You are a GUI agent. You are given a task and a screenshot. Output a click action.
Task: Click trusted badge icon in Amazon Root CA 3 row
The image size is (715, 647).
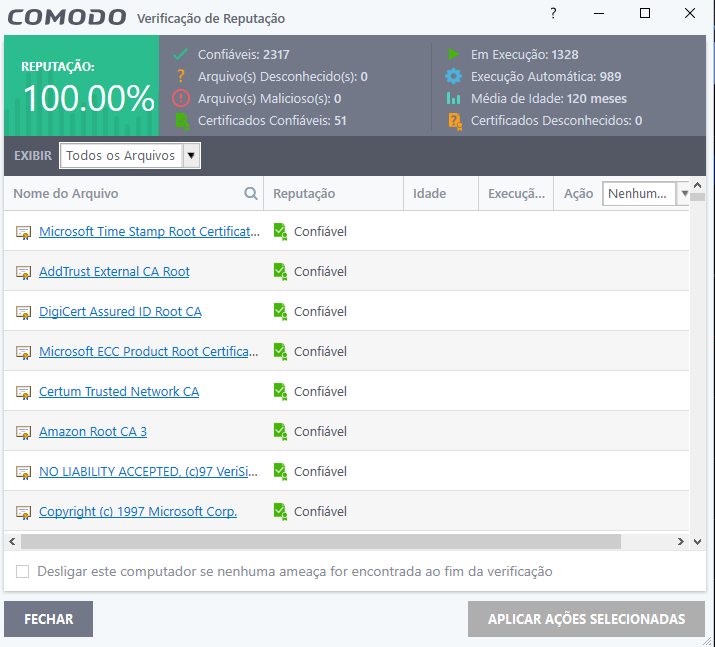tap(280, 432)
